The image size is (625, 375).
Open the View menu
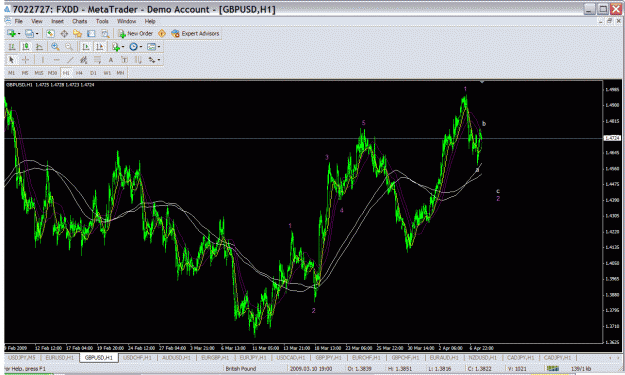pos(37,21)
